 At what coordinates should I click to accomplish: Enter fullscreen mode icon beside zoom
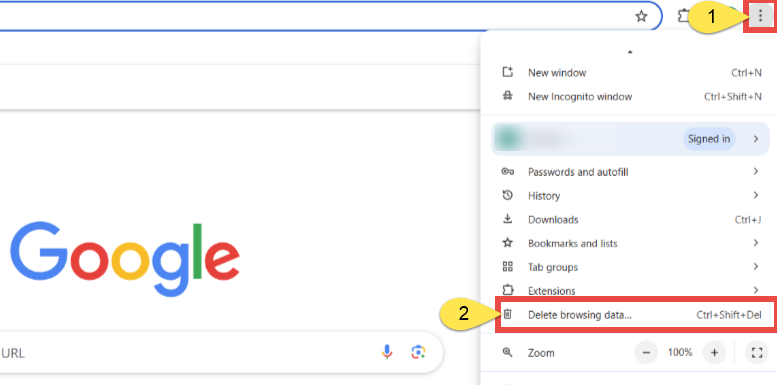pos(756,353)
